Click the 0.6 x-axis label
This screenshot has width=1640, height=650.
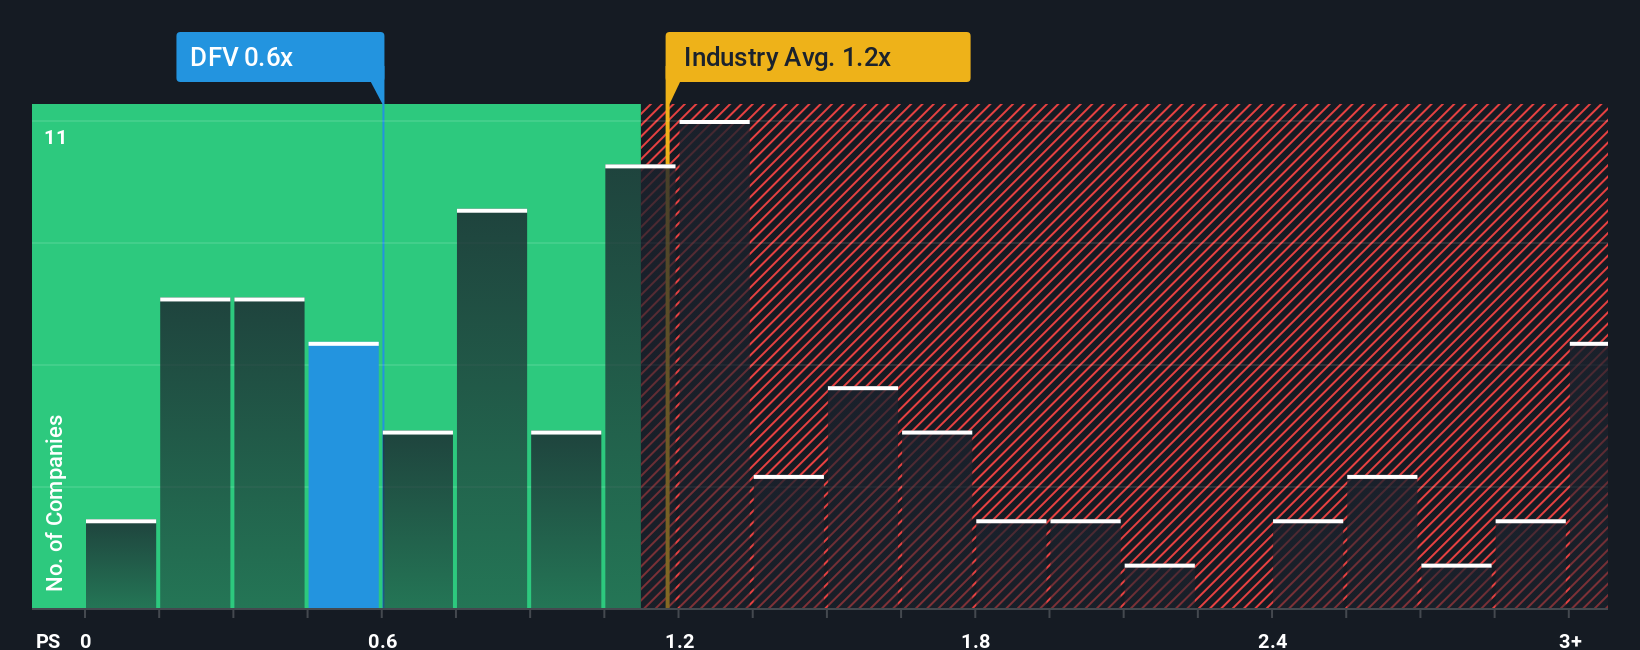(382, 640)
